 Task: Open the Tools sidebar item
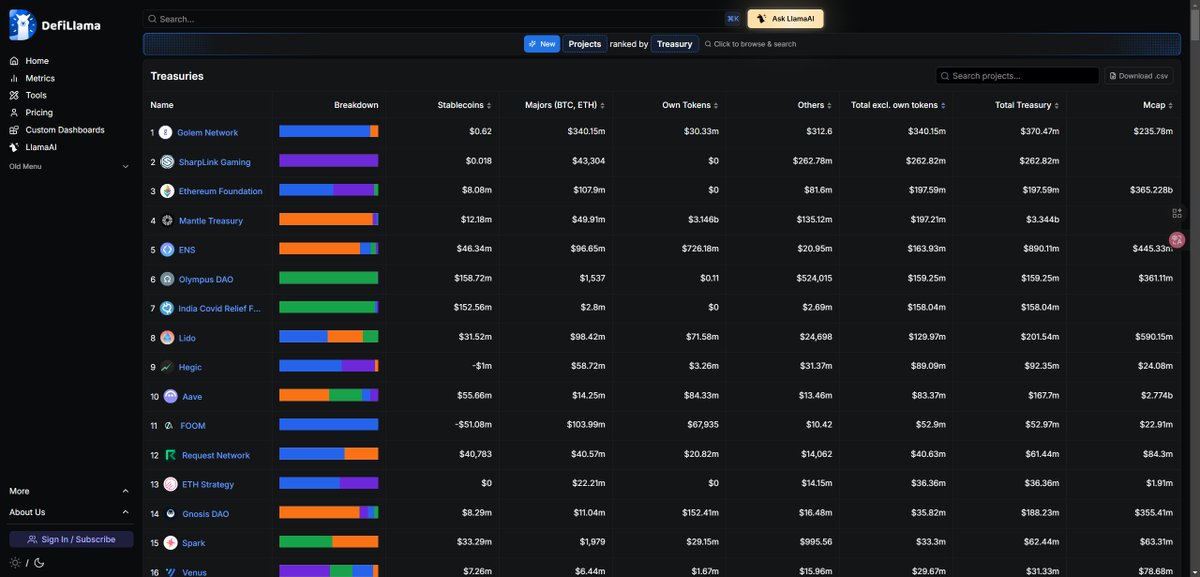(x=35, y=95)
